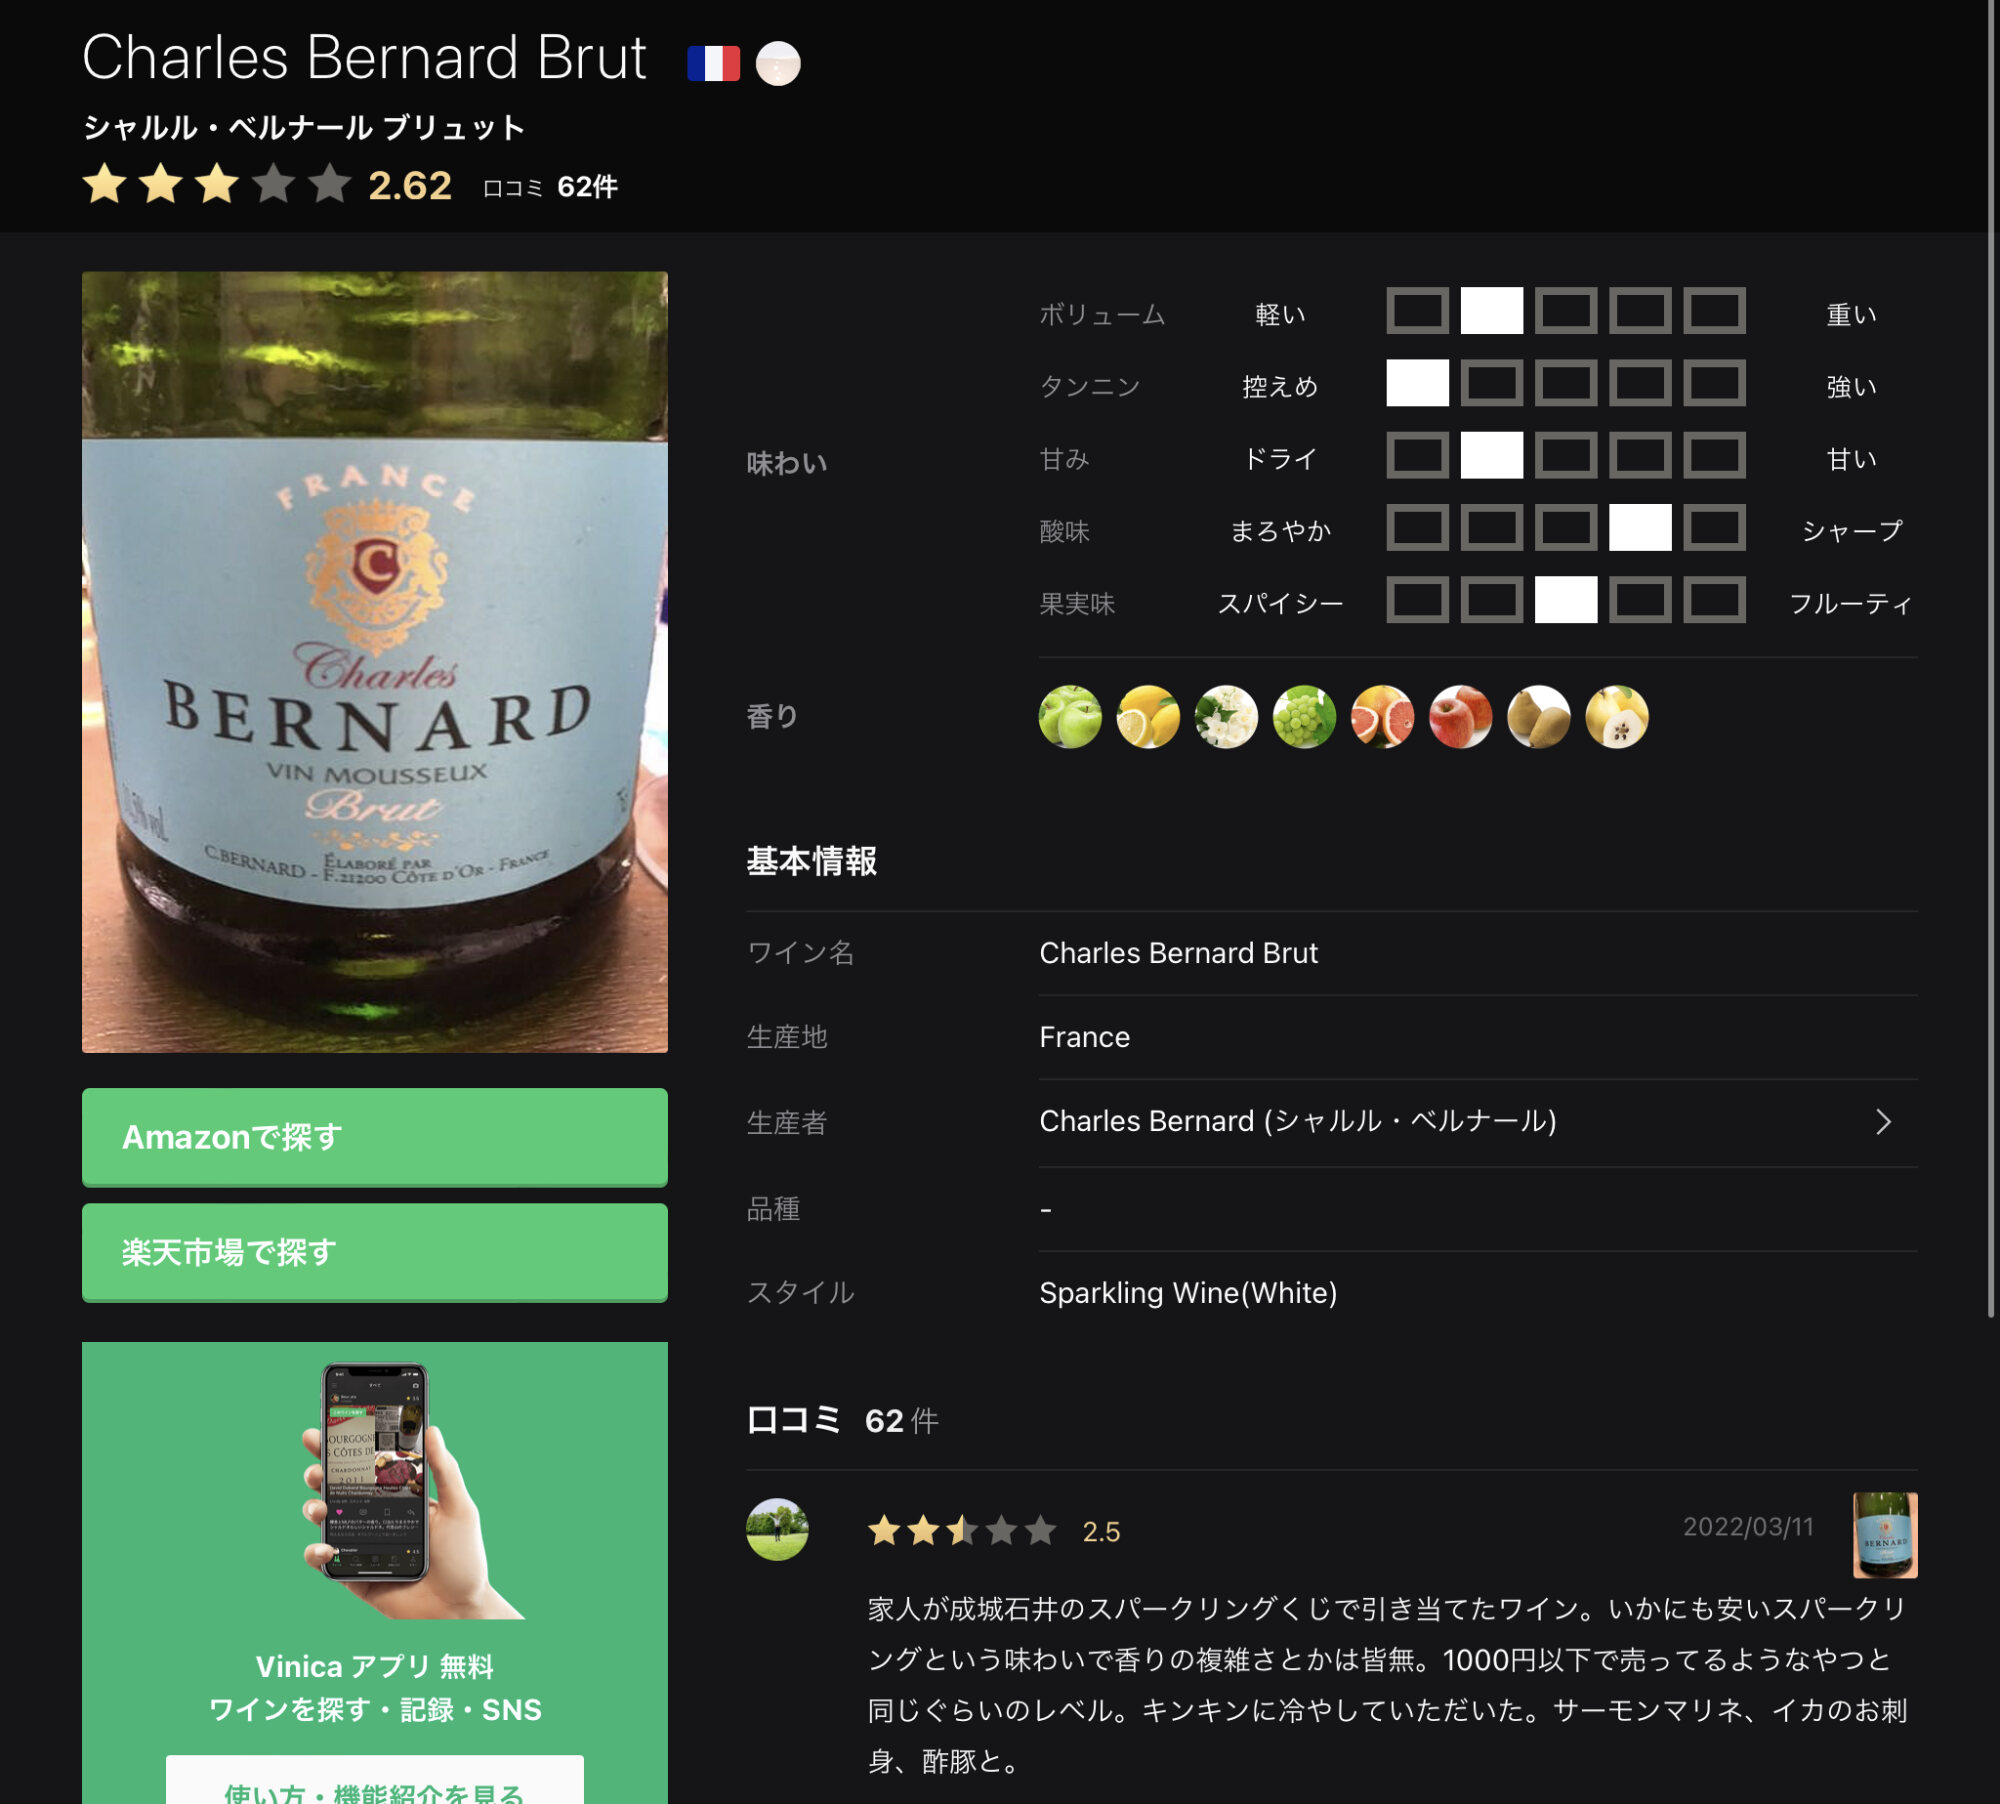Image resolution: width=2000 pixels, height=1804 pixels.
Task: Click the Amazonで探す button
Action: coord(375,1137)
